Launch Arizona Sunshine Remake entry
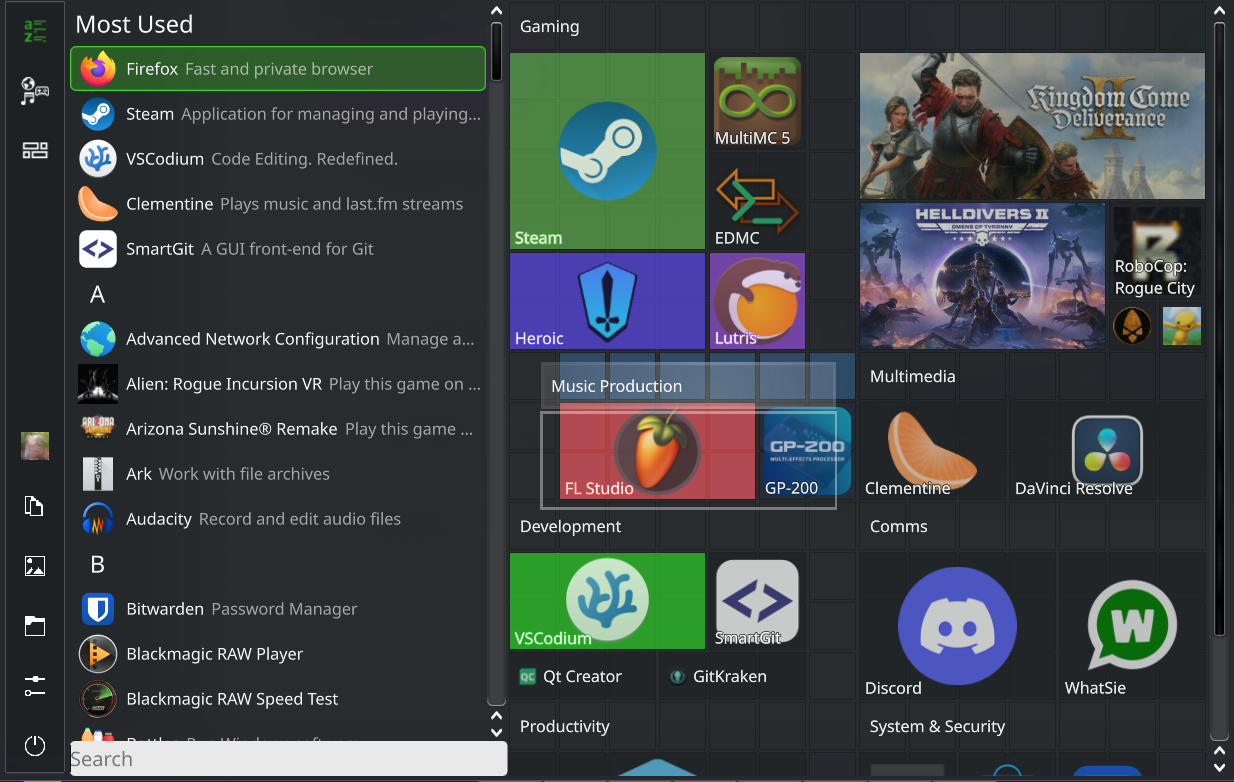The image size is (1234, 782). click(x=278, y=429)
